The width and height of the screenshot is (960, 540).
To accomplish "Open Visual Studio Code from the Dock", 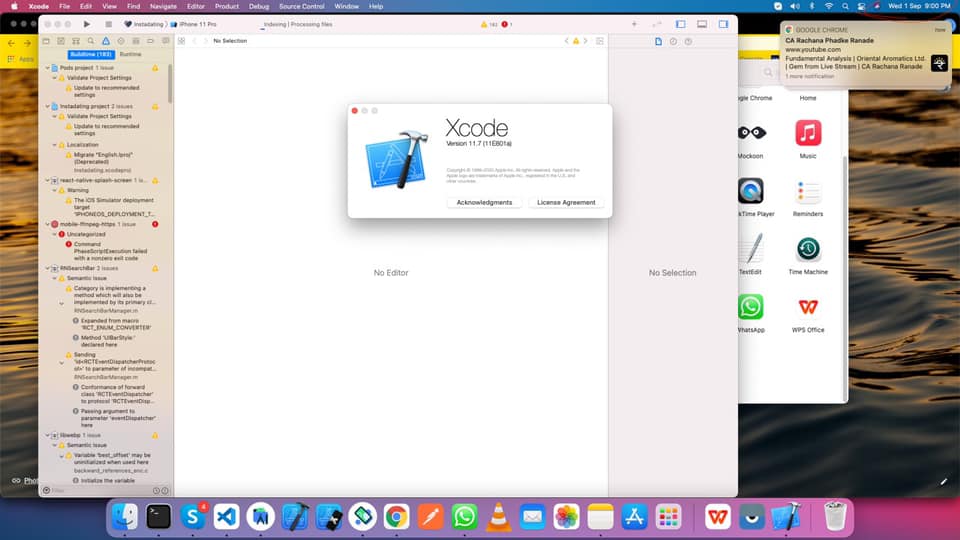I will tap(225, 516).
